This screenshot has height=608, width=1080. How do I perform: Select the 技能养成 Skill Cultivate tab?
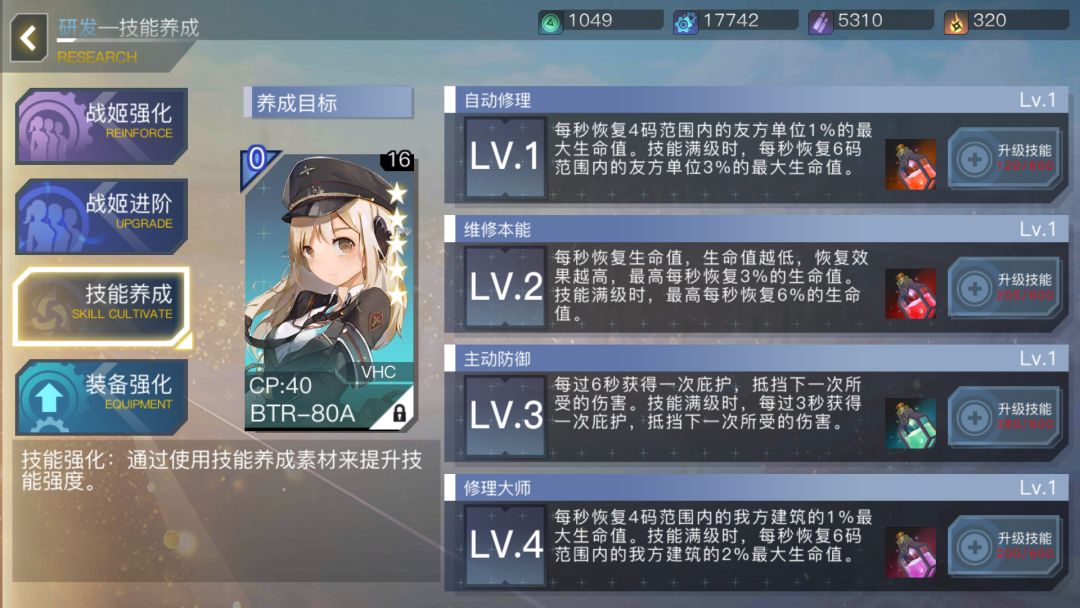101,306
